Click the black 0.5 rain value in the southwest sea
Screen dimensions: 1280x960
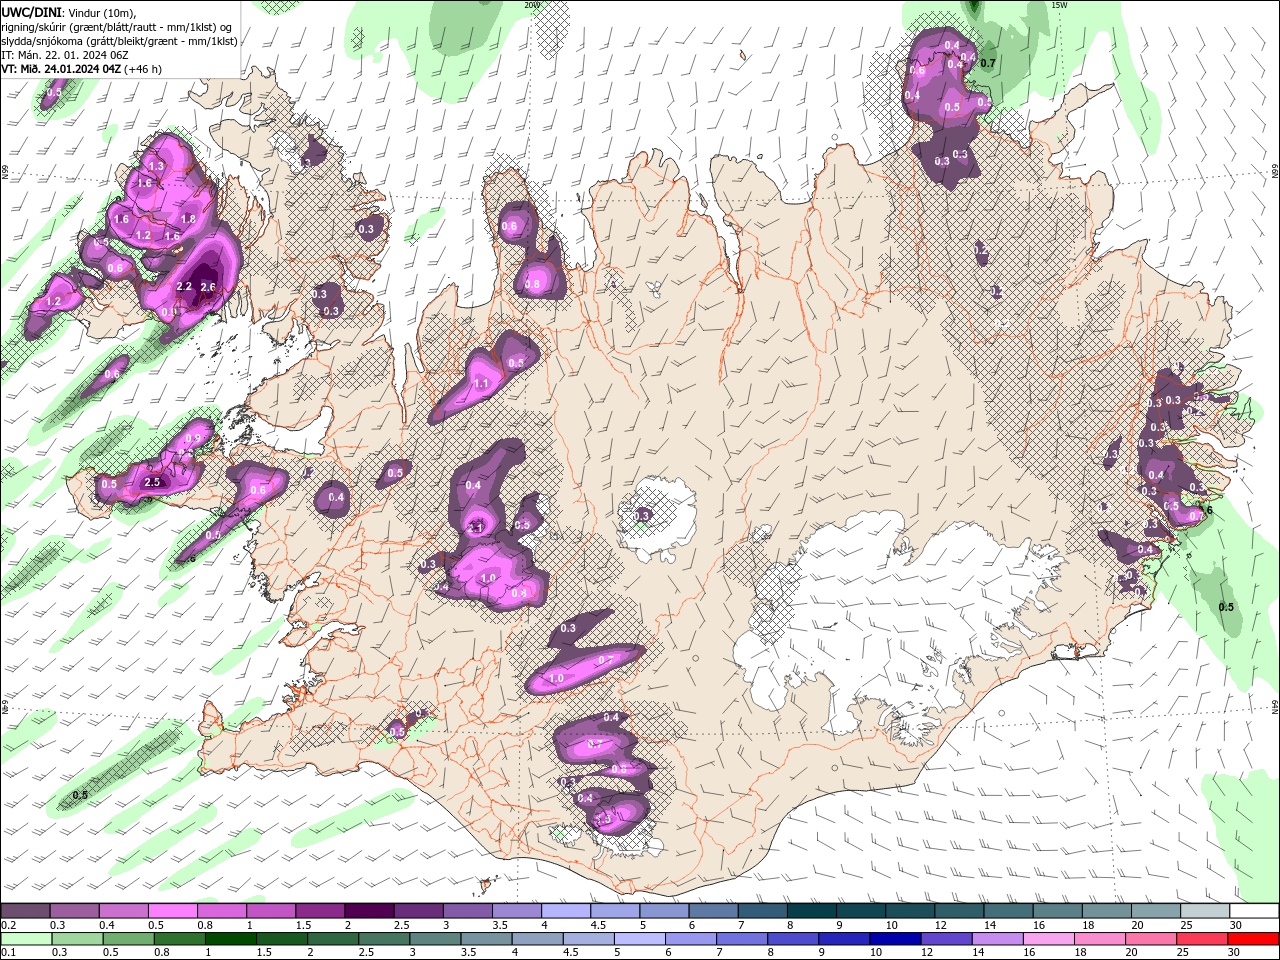(x=80, y=795)
